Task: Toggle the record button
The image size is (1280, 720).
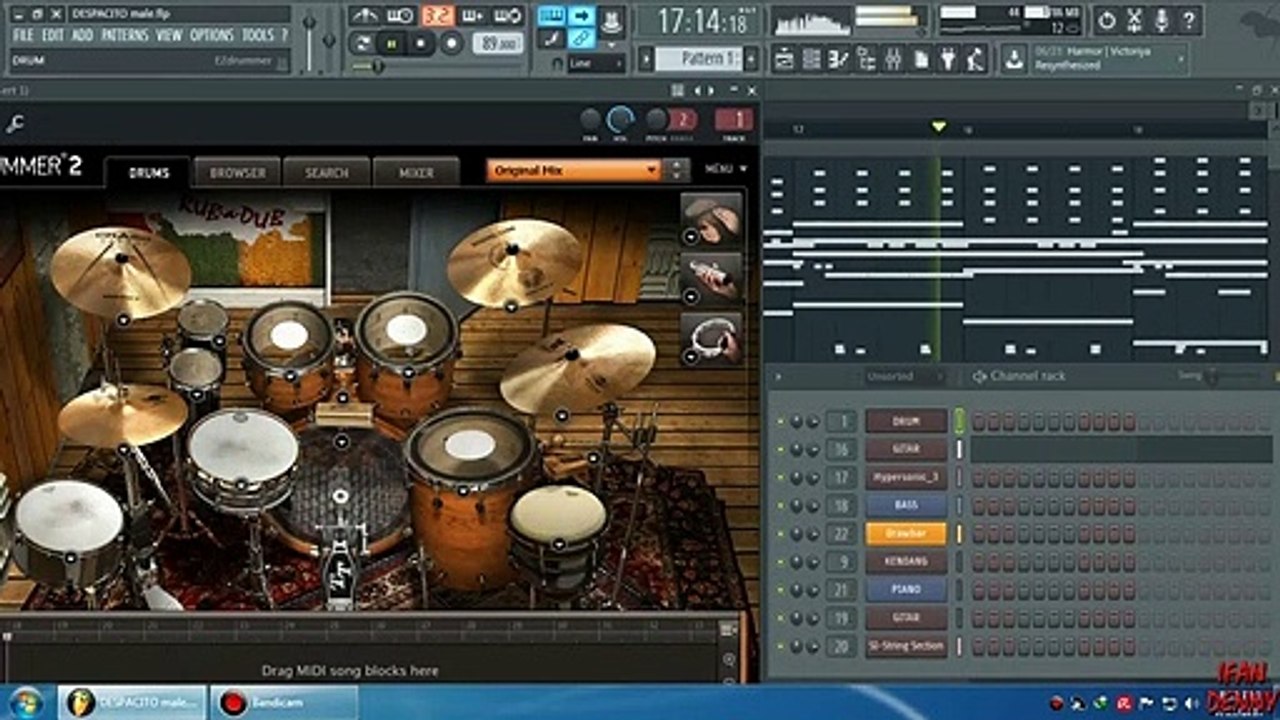Action: 453,43
